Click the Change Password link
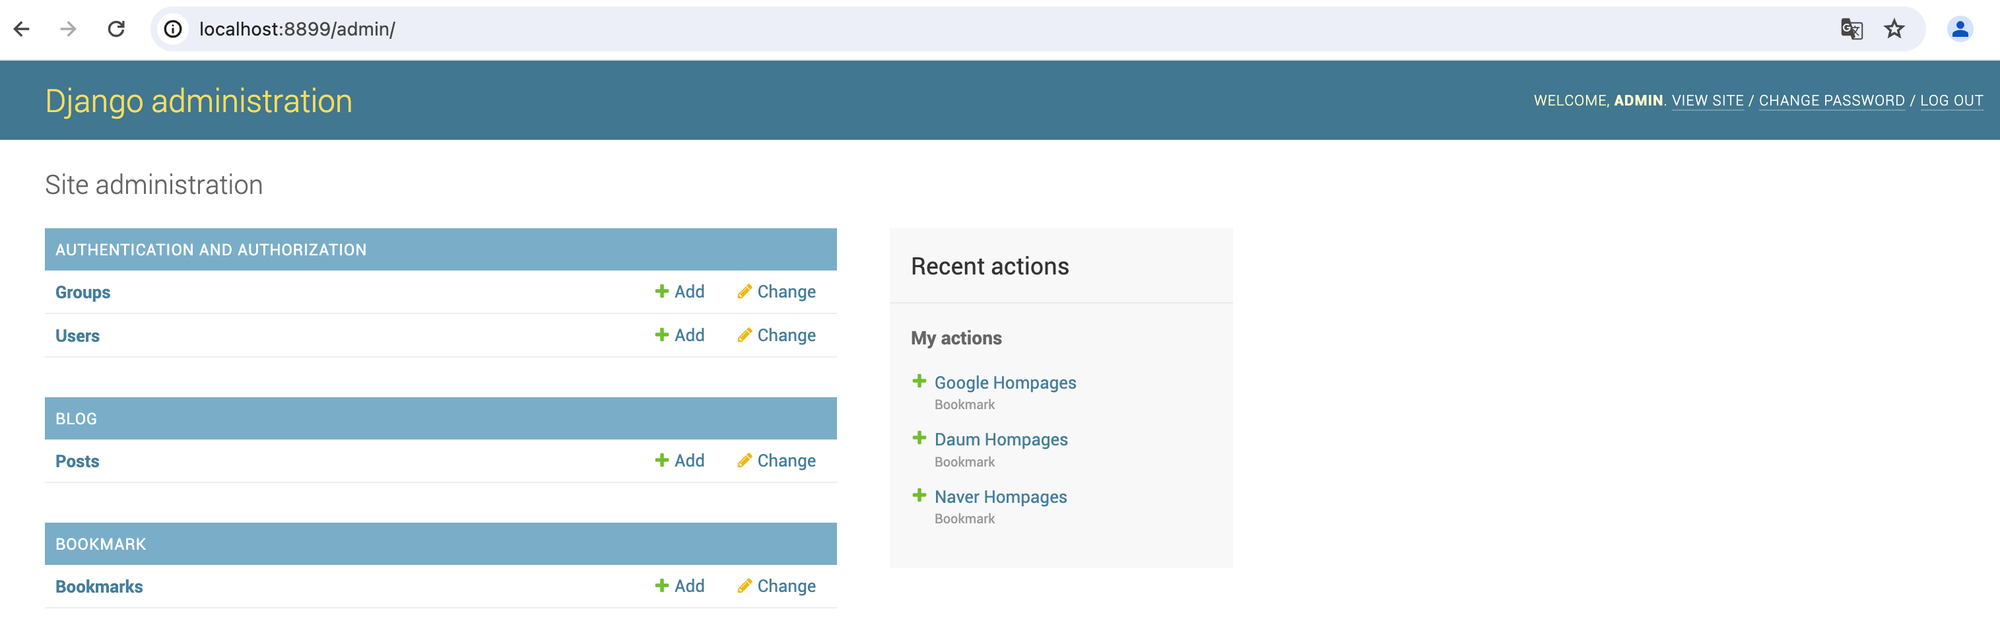 [x=1831, y=101]
